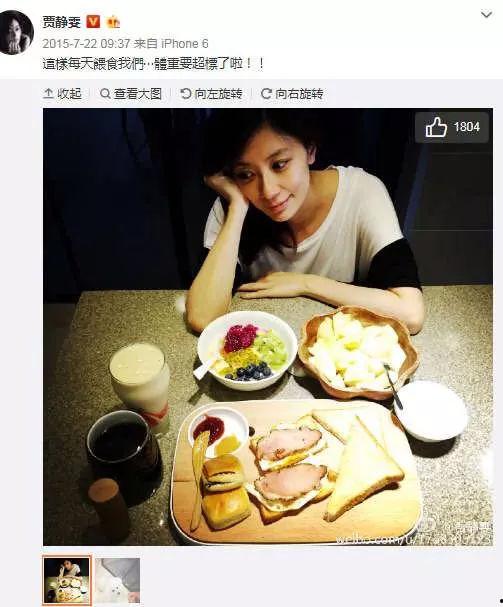The image size is (503, 607).
Task: Click the clockwise rotate arrow icon
Action: coord(266,94)
